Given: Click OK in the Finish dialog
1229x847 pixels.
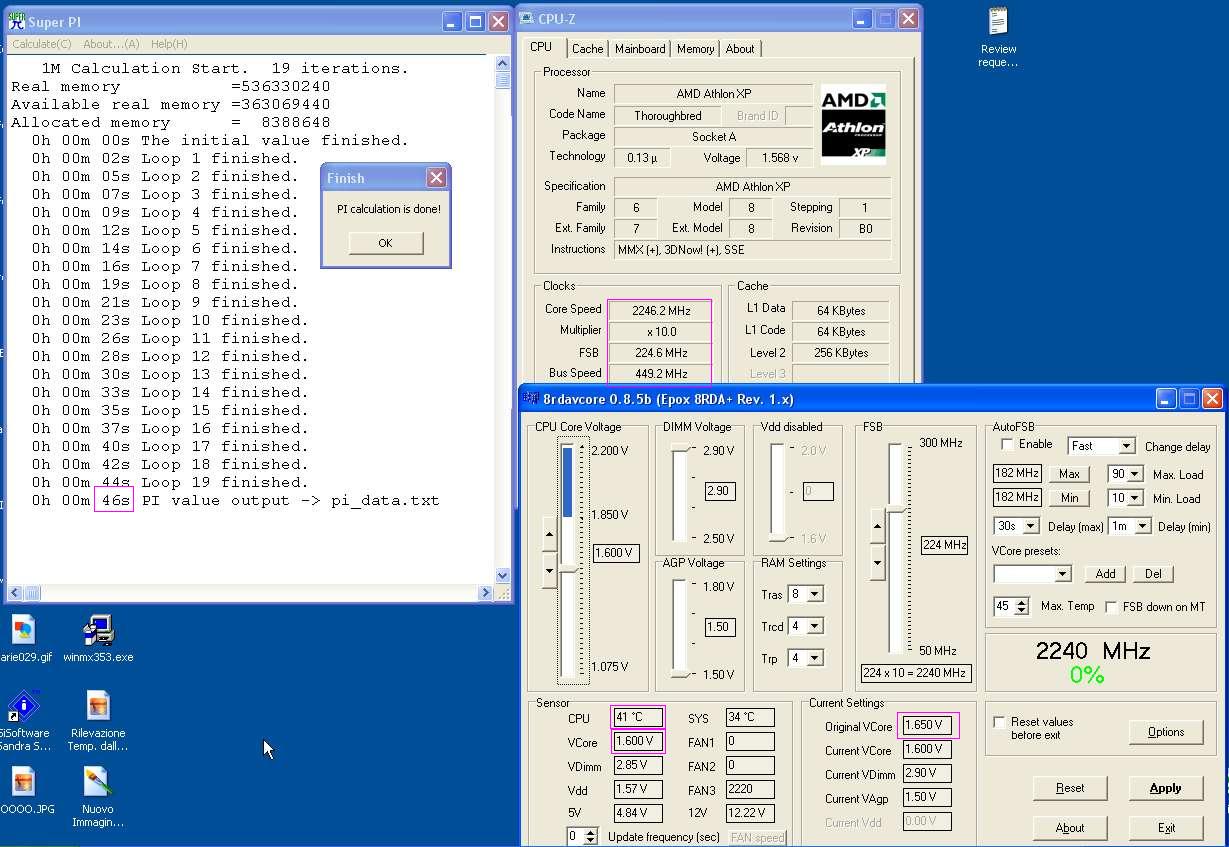Looking at the screenshot, I should (385, 243).
